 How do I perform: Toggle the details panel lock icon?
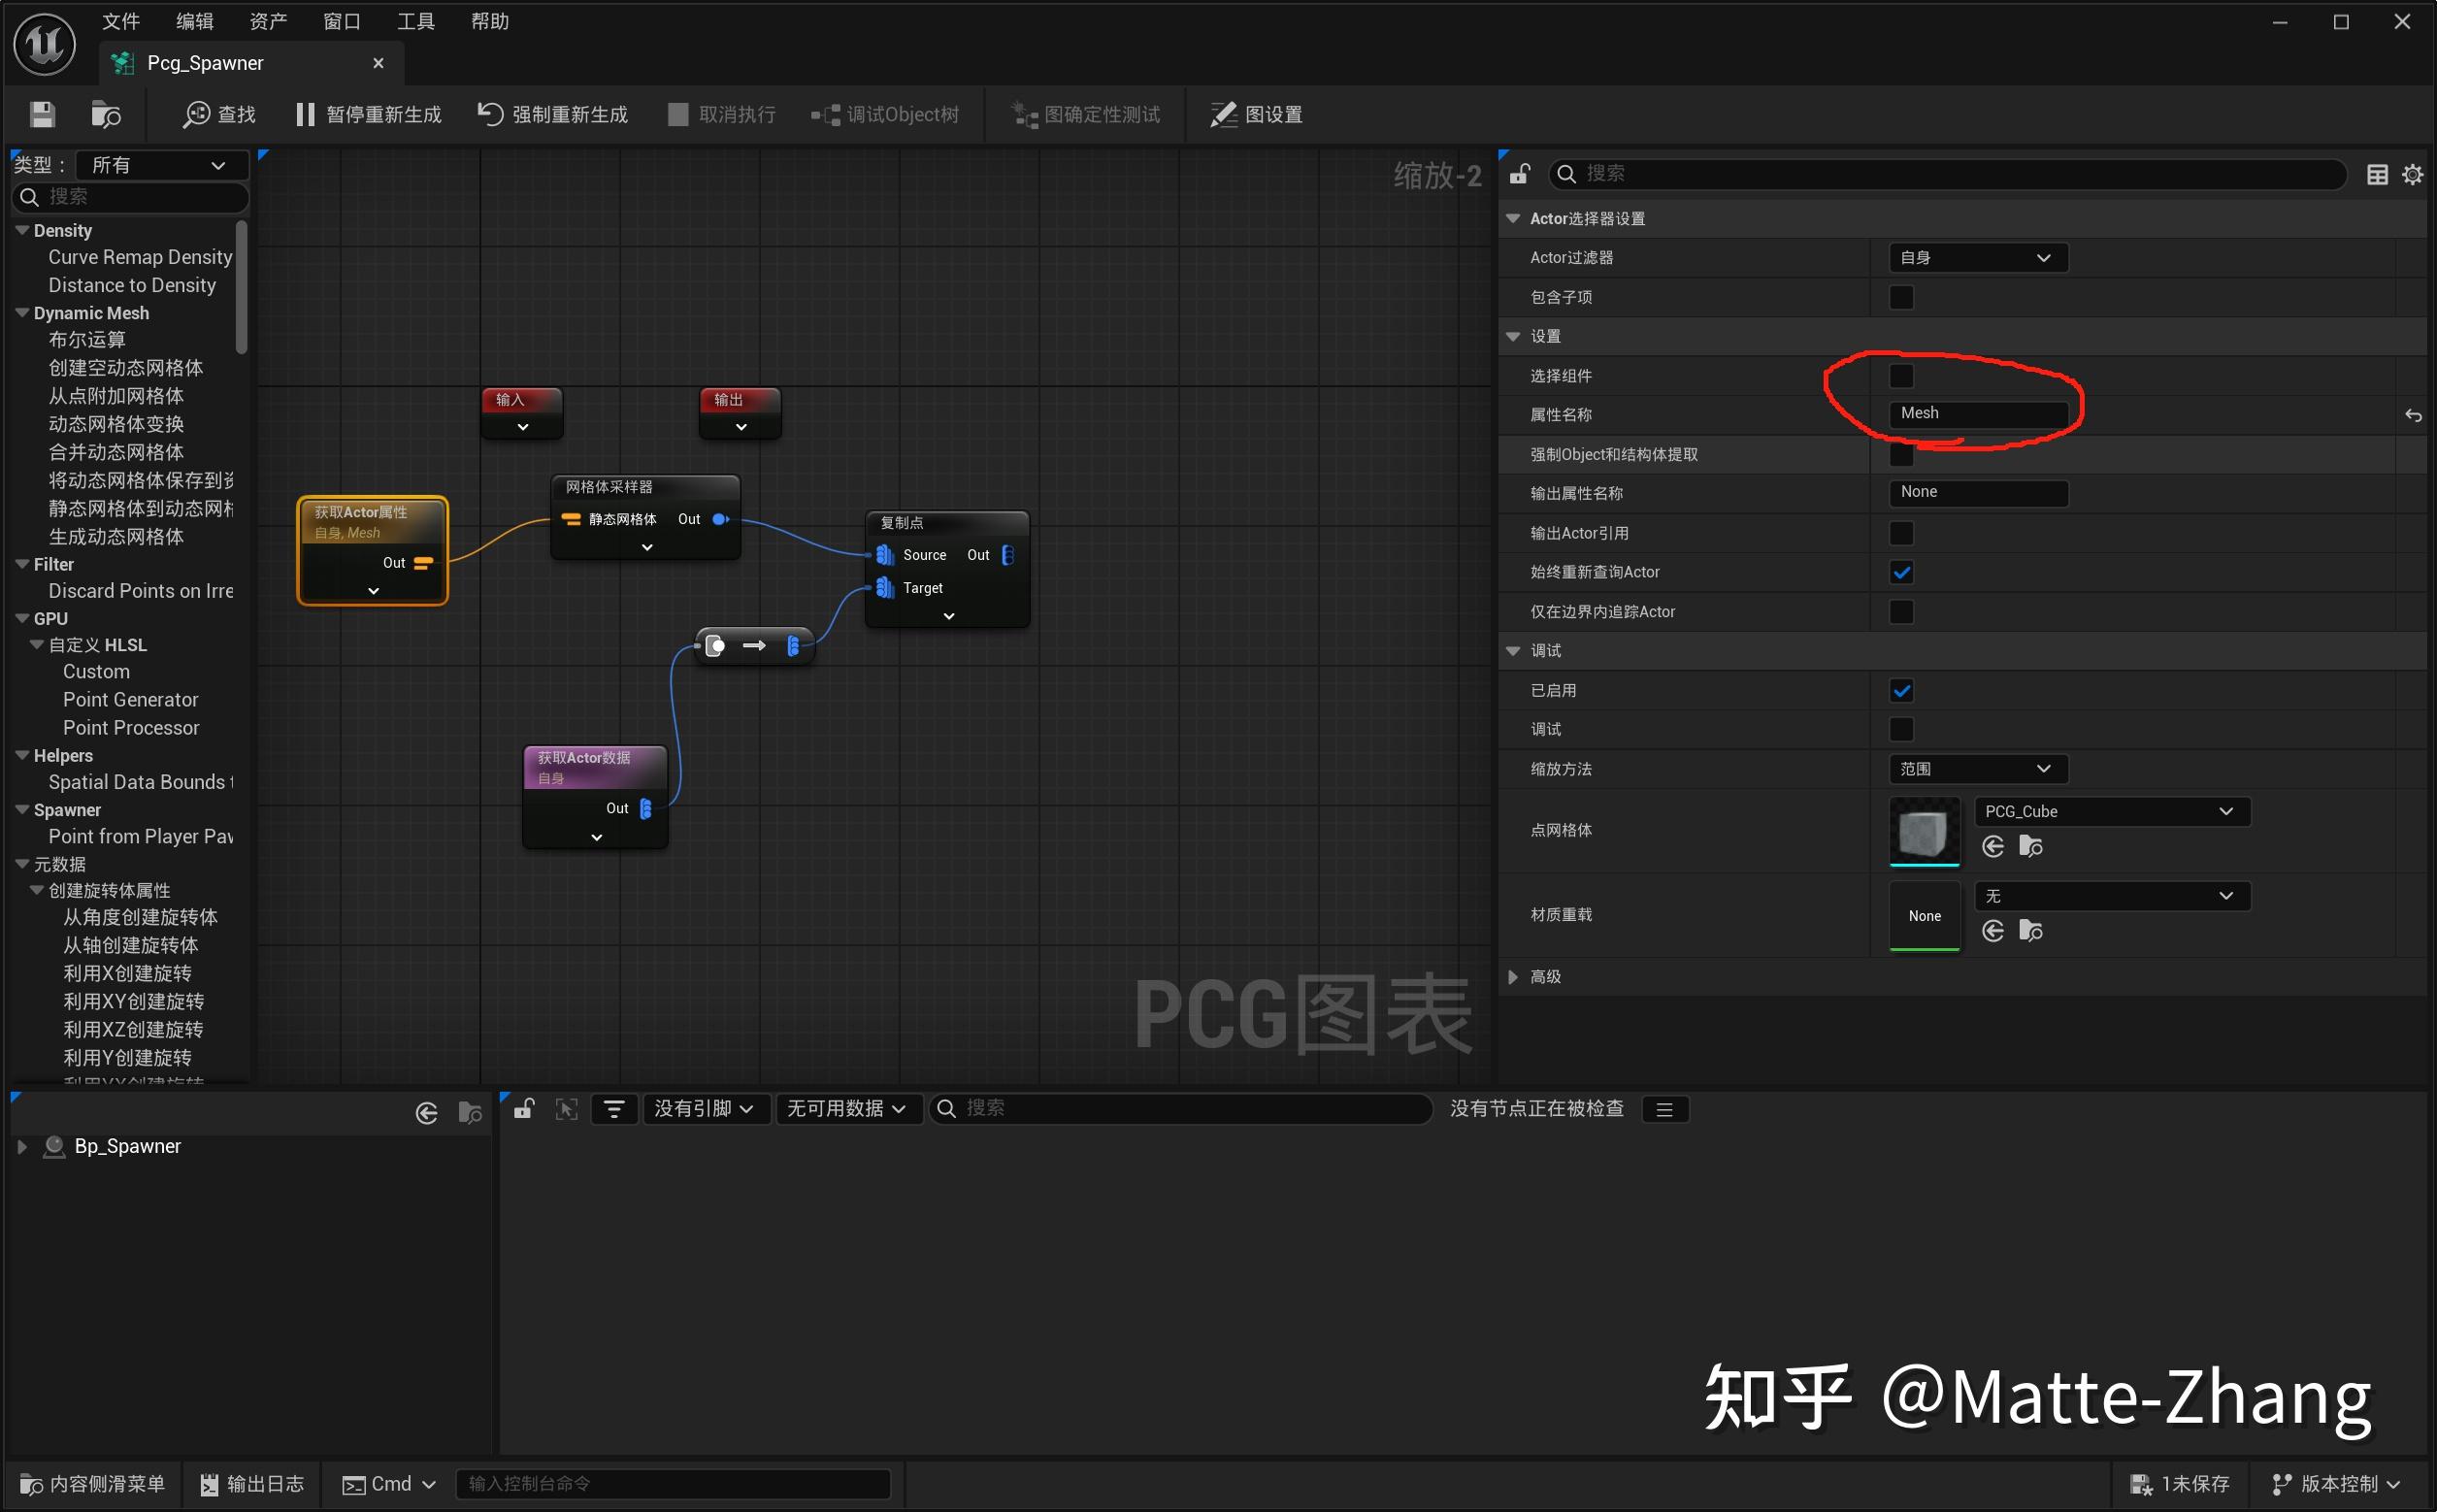click(1519, 174)
